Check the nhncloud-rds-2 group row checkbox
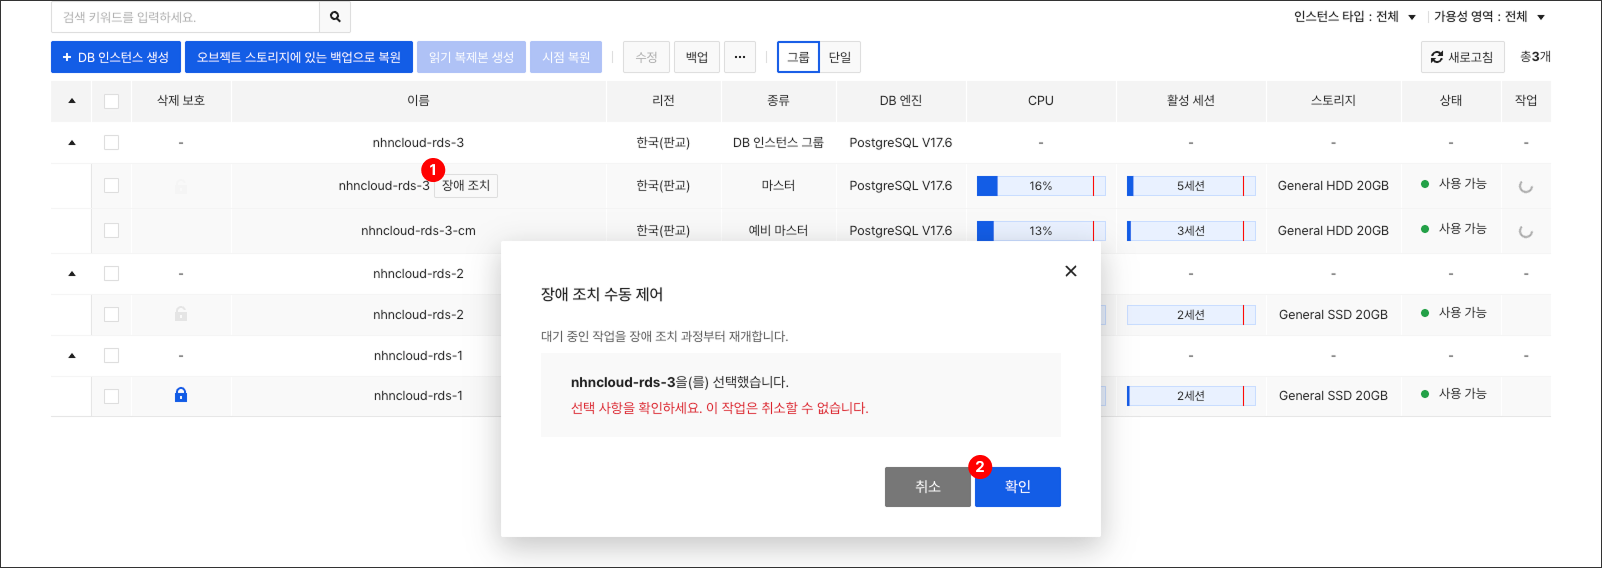Screen dimensions: 1602x568 point(111,274)
